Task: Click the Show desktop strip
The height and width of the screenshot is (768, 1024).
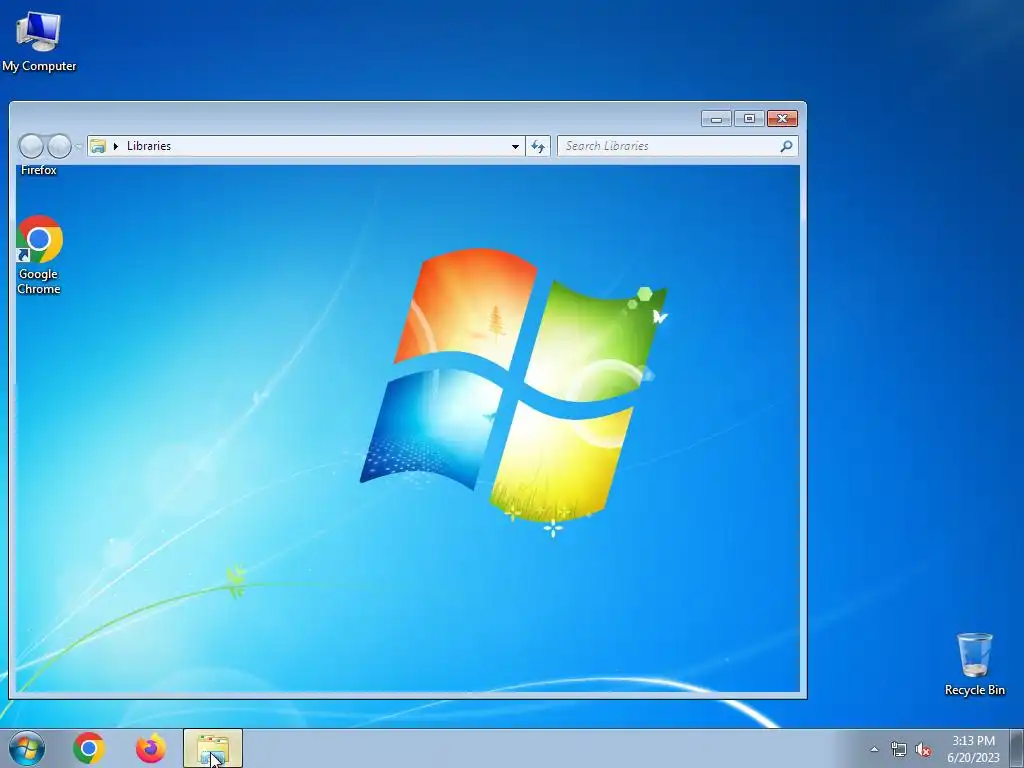Action: pos(1017,748)
